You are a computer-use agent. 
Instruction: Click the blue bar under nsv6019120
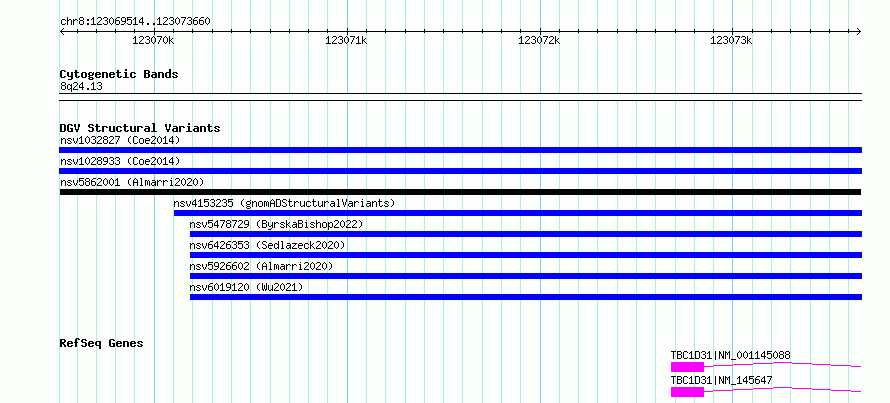(x=526, y=297)
